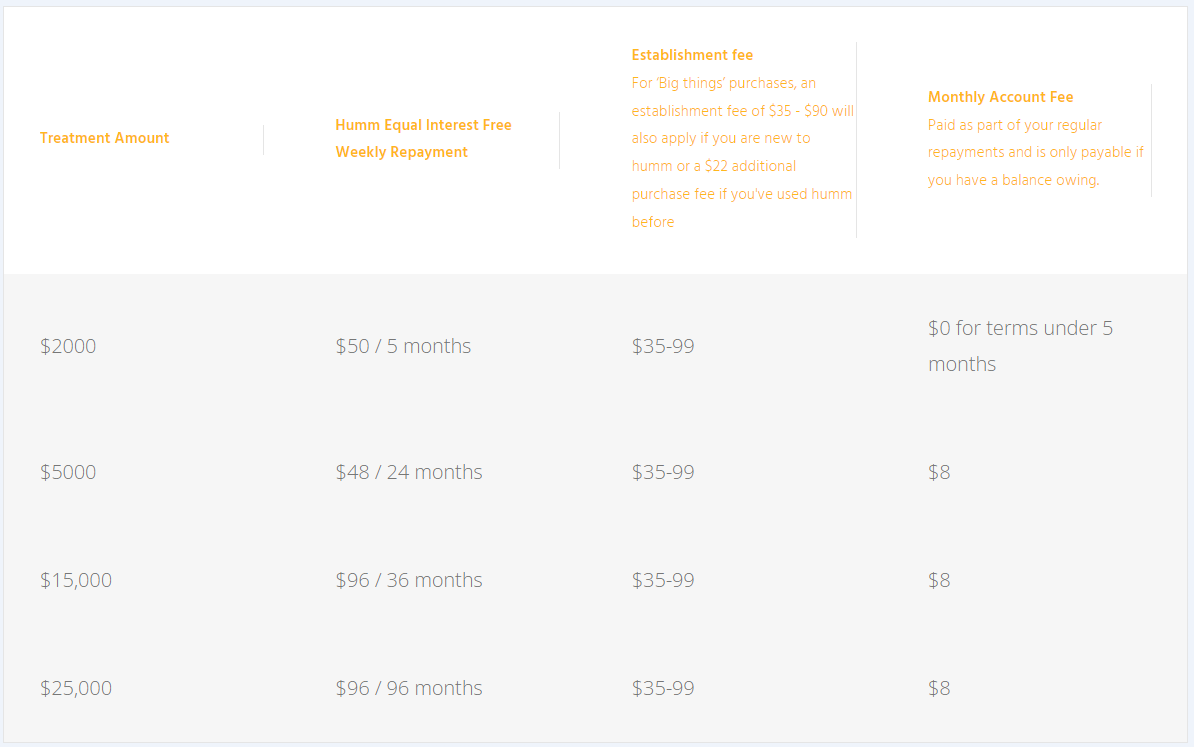This screenshot has height=747, width=1194.
Task: Select the $2000 treatment amount cell
Action: coord(68,346)
